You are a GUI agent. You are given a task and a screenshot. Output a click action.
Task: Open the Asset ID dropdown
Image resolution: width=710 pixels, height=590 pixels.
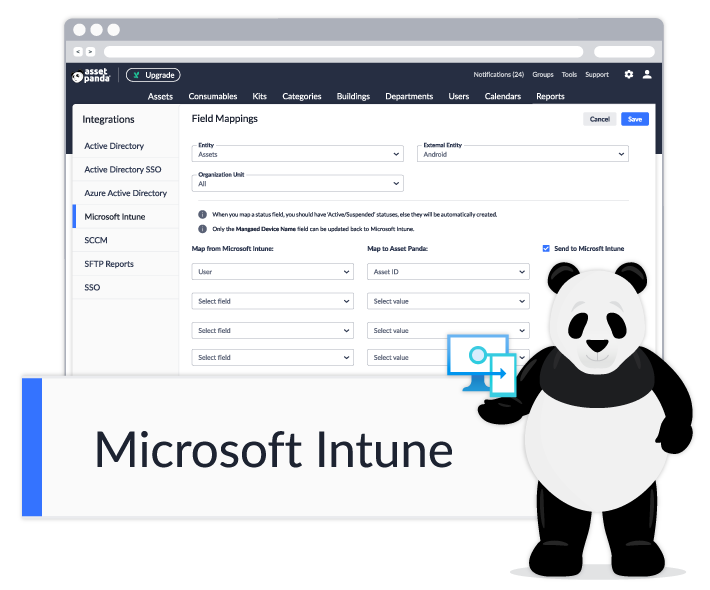click(x=448, y=272)
